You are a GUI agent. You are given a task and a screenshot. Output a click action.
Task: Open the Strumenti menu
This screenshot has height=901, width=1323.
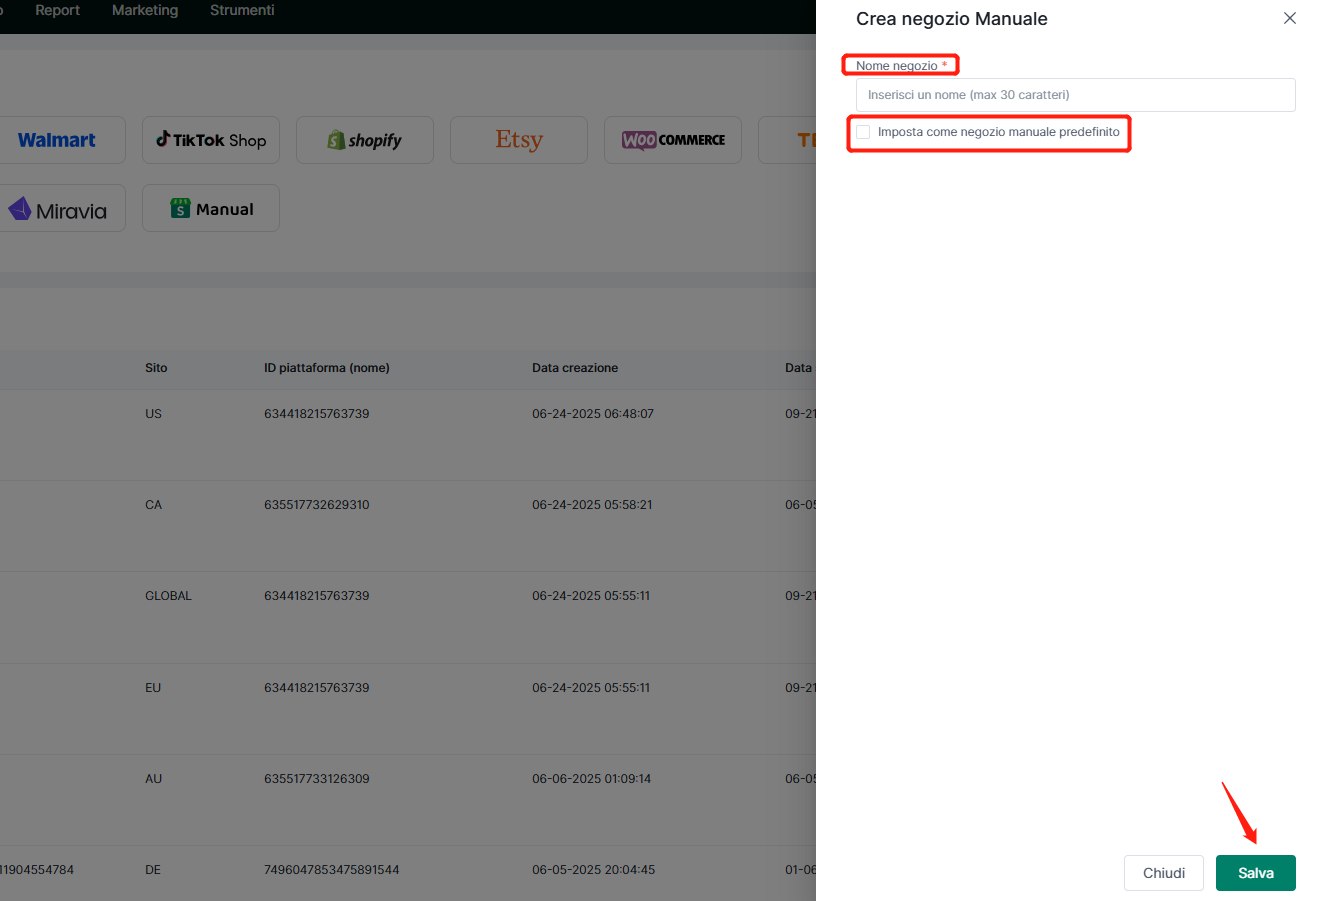click(x=242, y=10)
